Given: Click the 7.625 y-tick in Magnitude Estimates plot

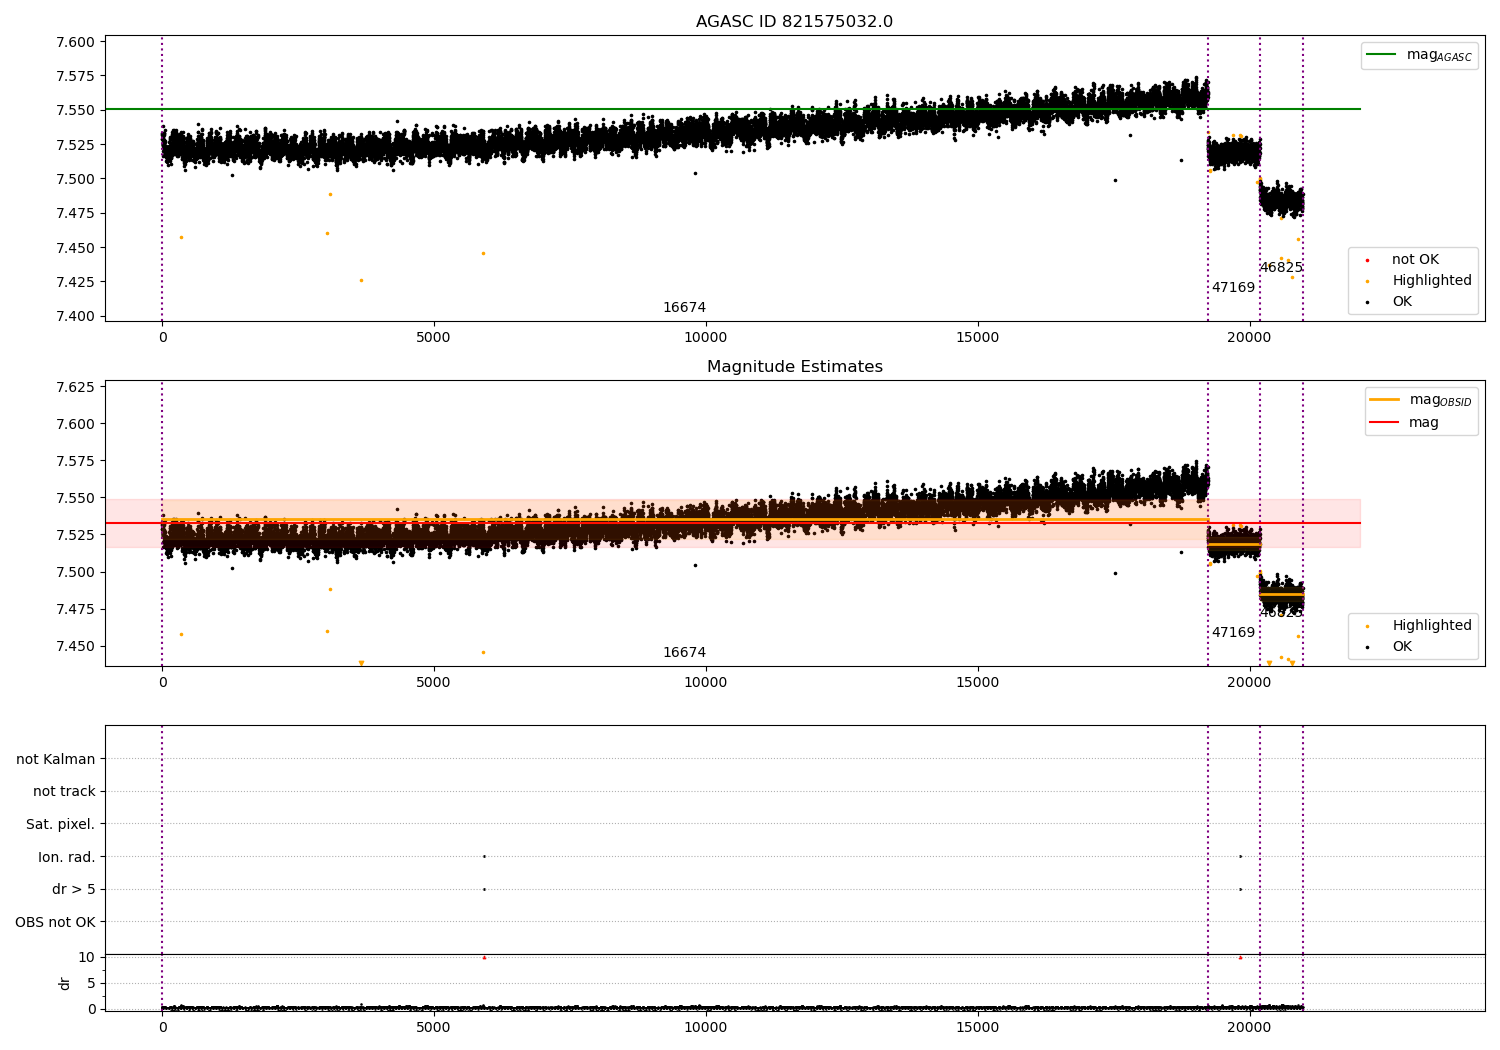Looking at the screenshot, I should click(x=76, y=387).
